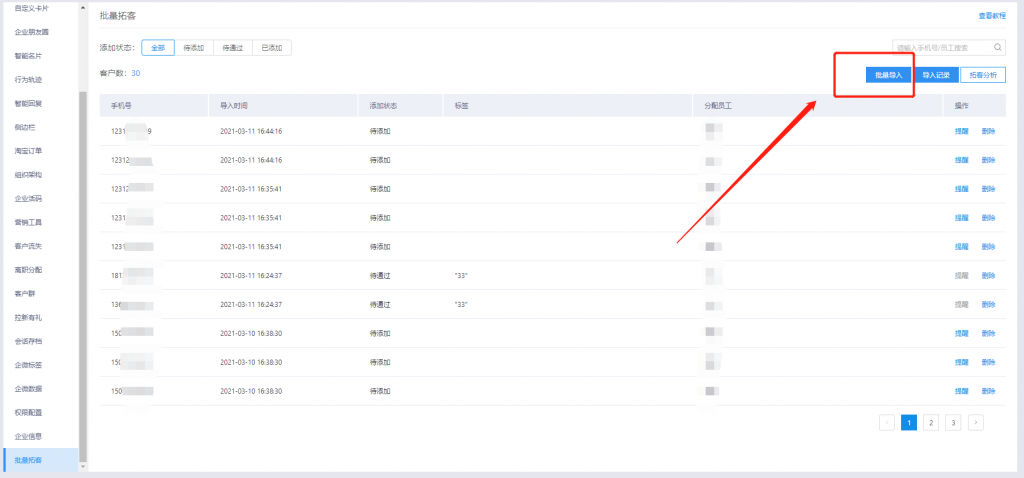Click the "33" tag in 181 row
Screen dimensions: 1024x478
(x=461, y=276)
